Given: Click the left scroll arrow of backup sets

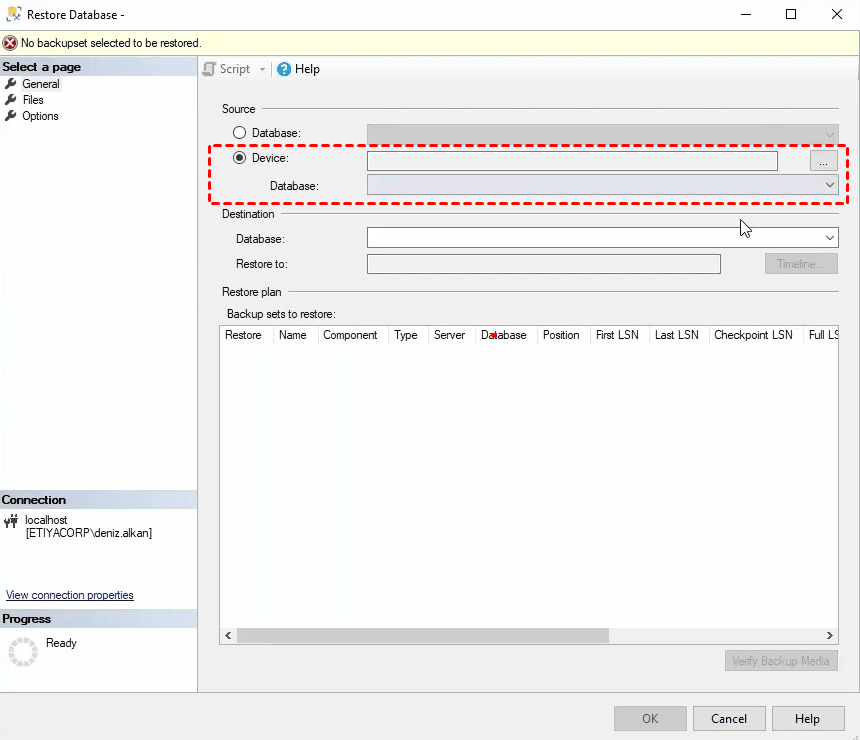Looking at the screenshot, I should (x=228, y=635).
